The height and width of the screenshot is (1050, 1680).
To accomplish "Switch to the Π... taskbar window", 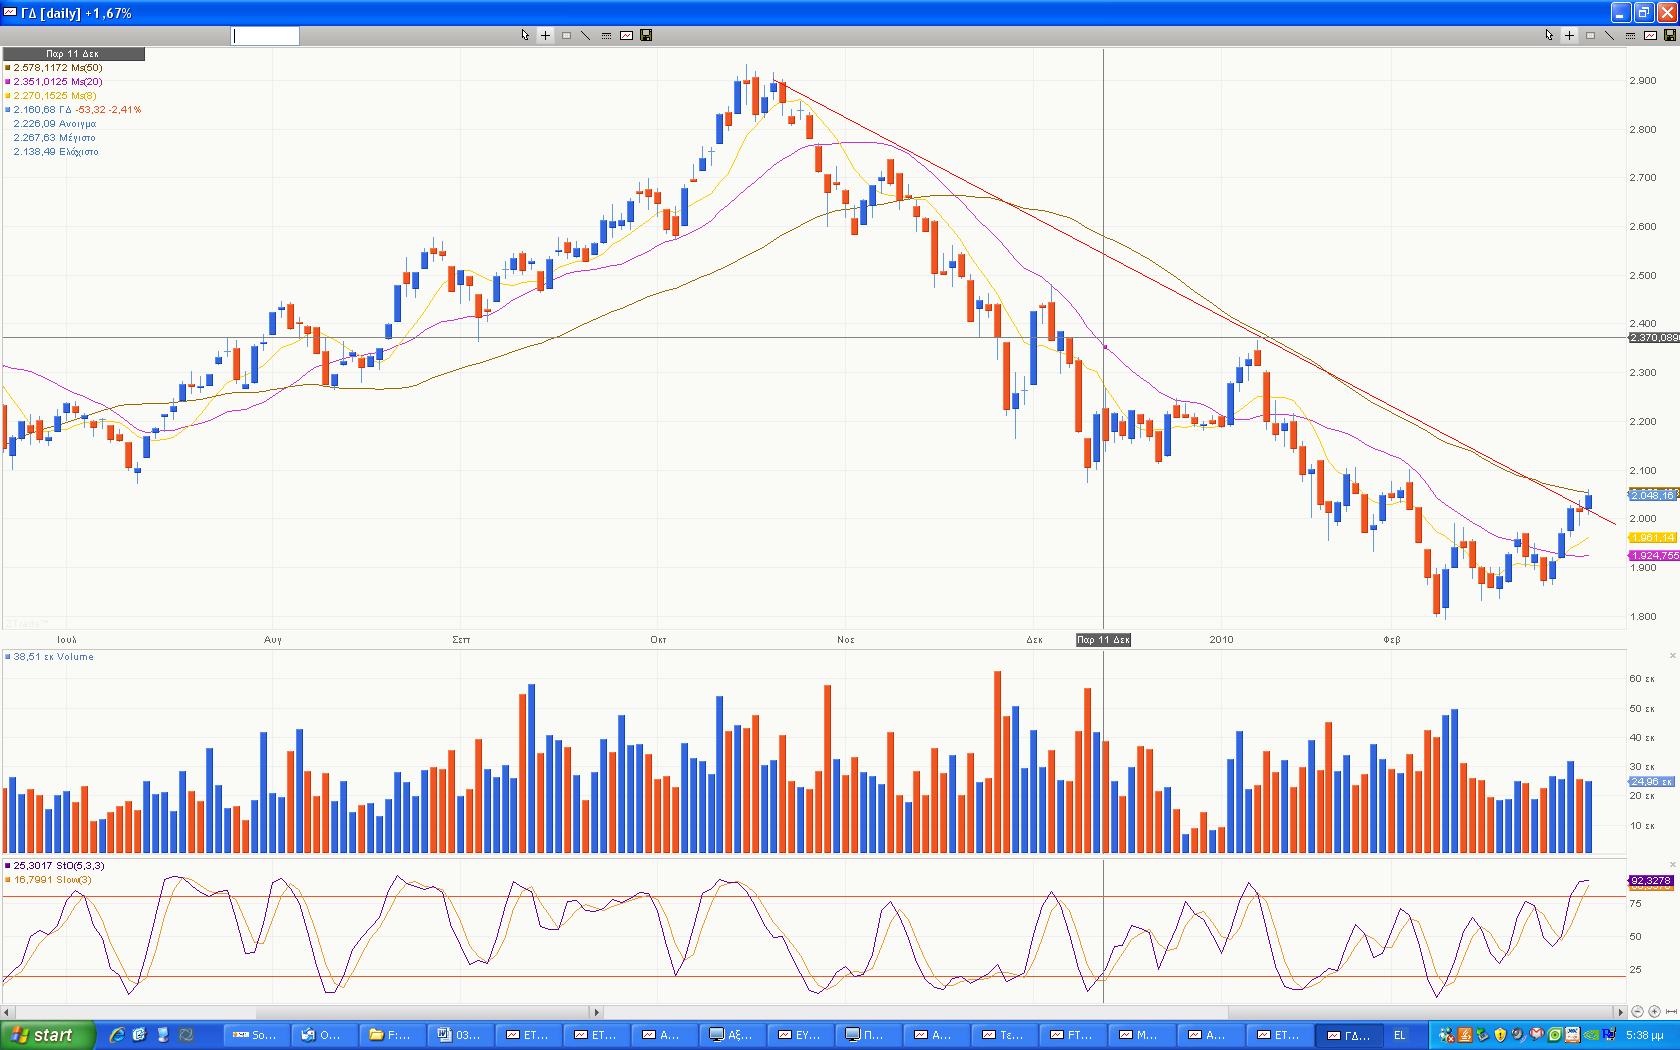I will coord(870,1035).
